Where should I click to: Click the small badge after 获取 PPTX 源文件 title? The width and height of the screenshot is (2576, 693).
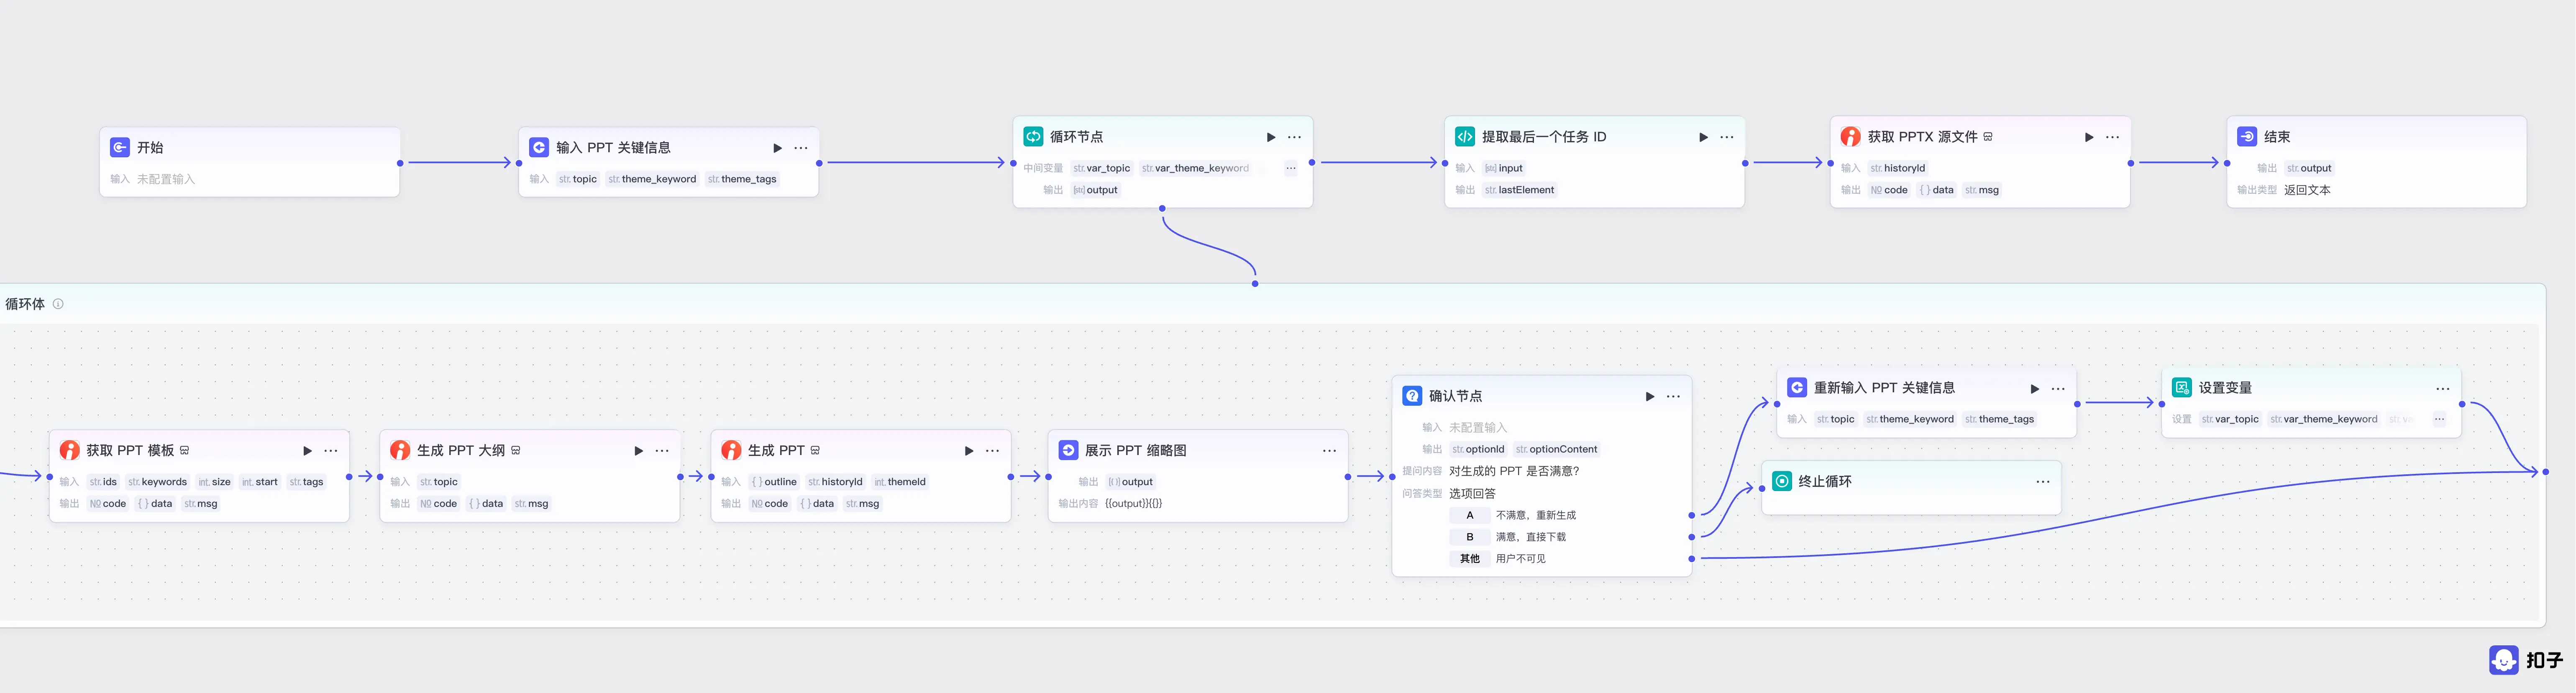click(1988, 137)
